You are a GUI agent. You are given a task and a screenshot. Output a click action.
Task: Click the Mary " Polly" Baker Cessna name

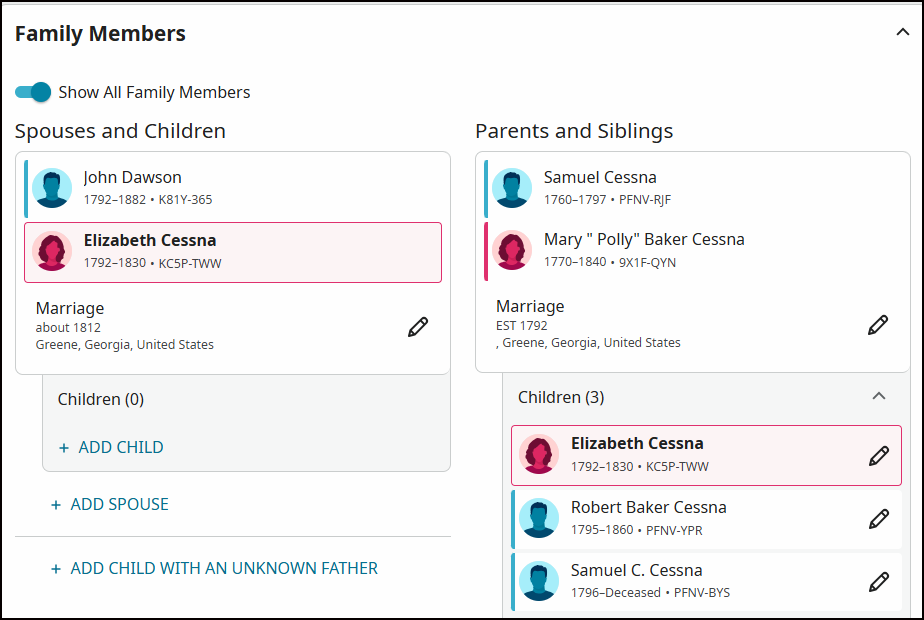644,239
